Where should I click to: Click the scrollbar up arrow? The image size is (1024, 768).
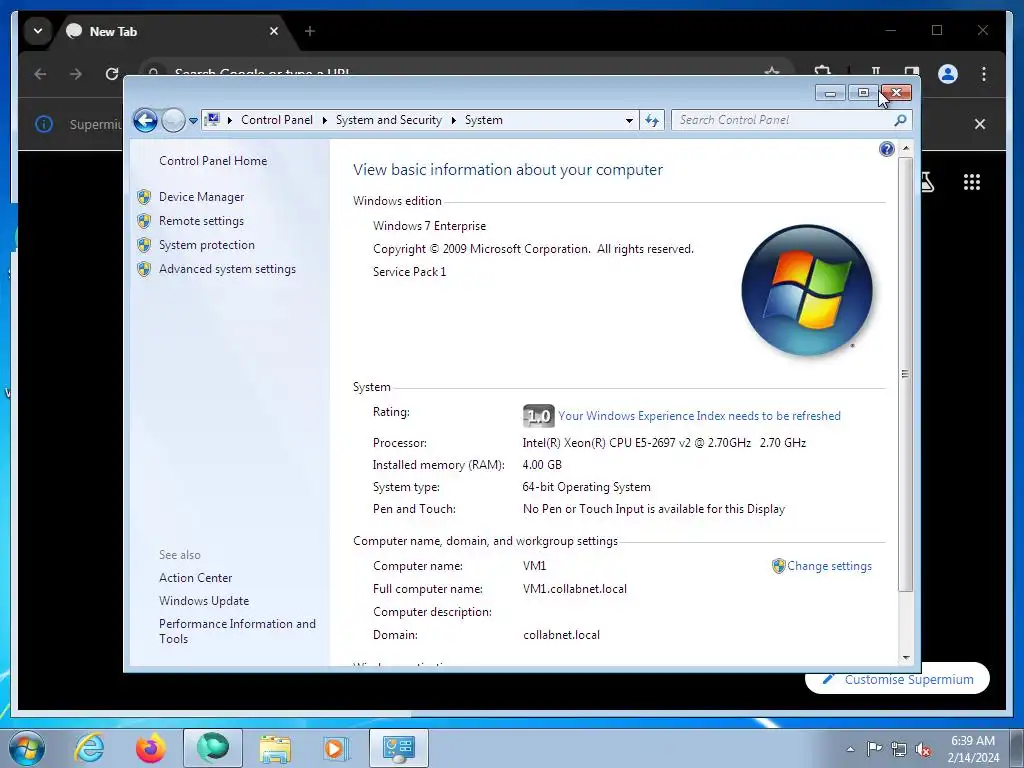[x=906, y=148]
